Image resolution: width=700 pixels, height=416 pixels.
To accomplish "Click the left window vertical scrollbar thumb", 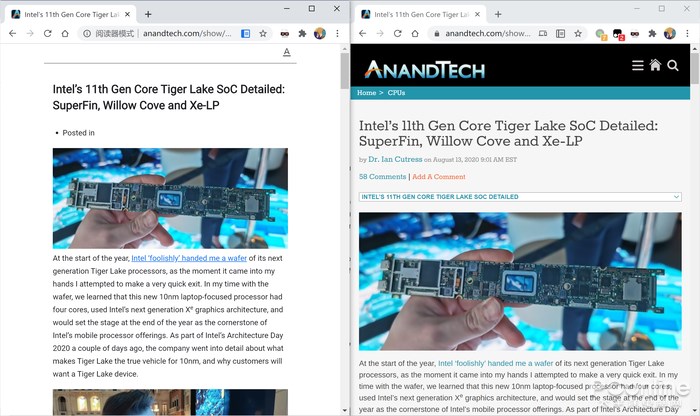I will click(345, 71).
